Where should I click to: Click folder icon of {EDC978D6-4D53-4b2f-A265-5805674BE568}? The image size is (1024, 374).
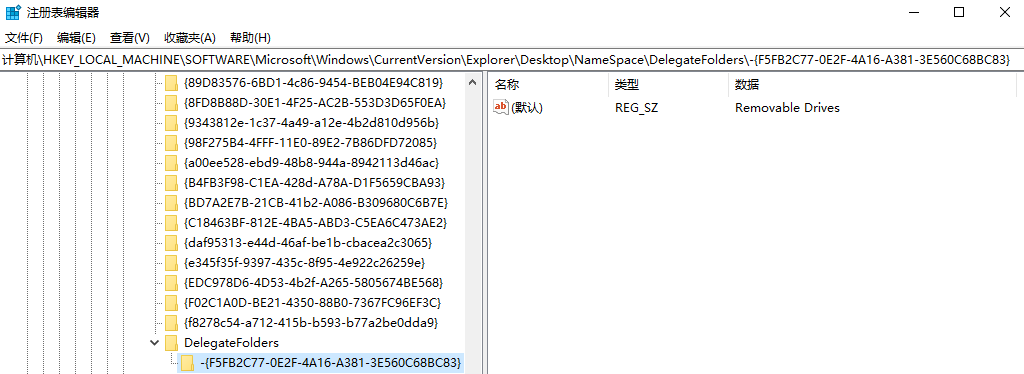[x=171, y=283]
